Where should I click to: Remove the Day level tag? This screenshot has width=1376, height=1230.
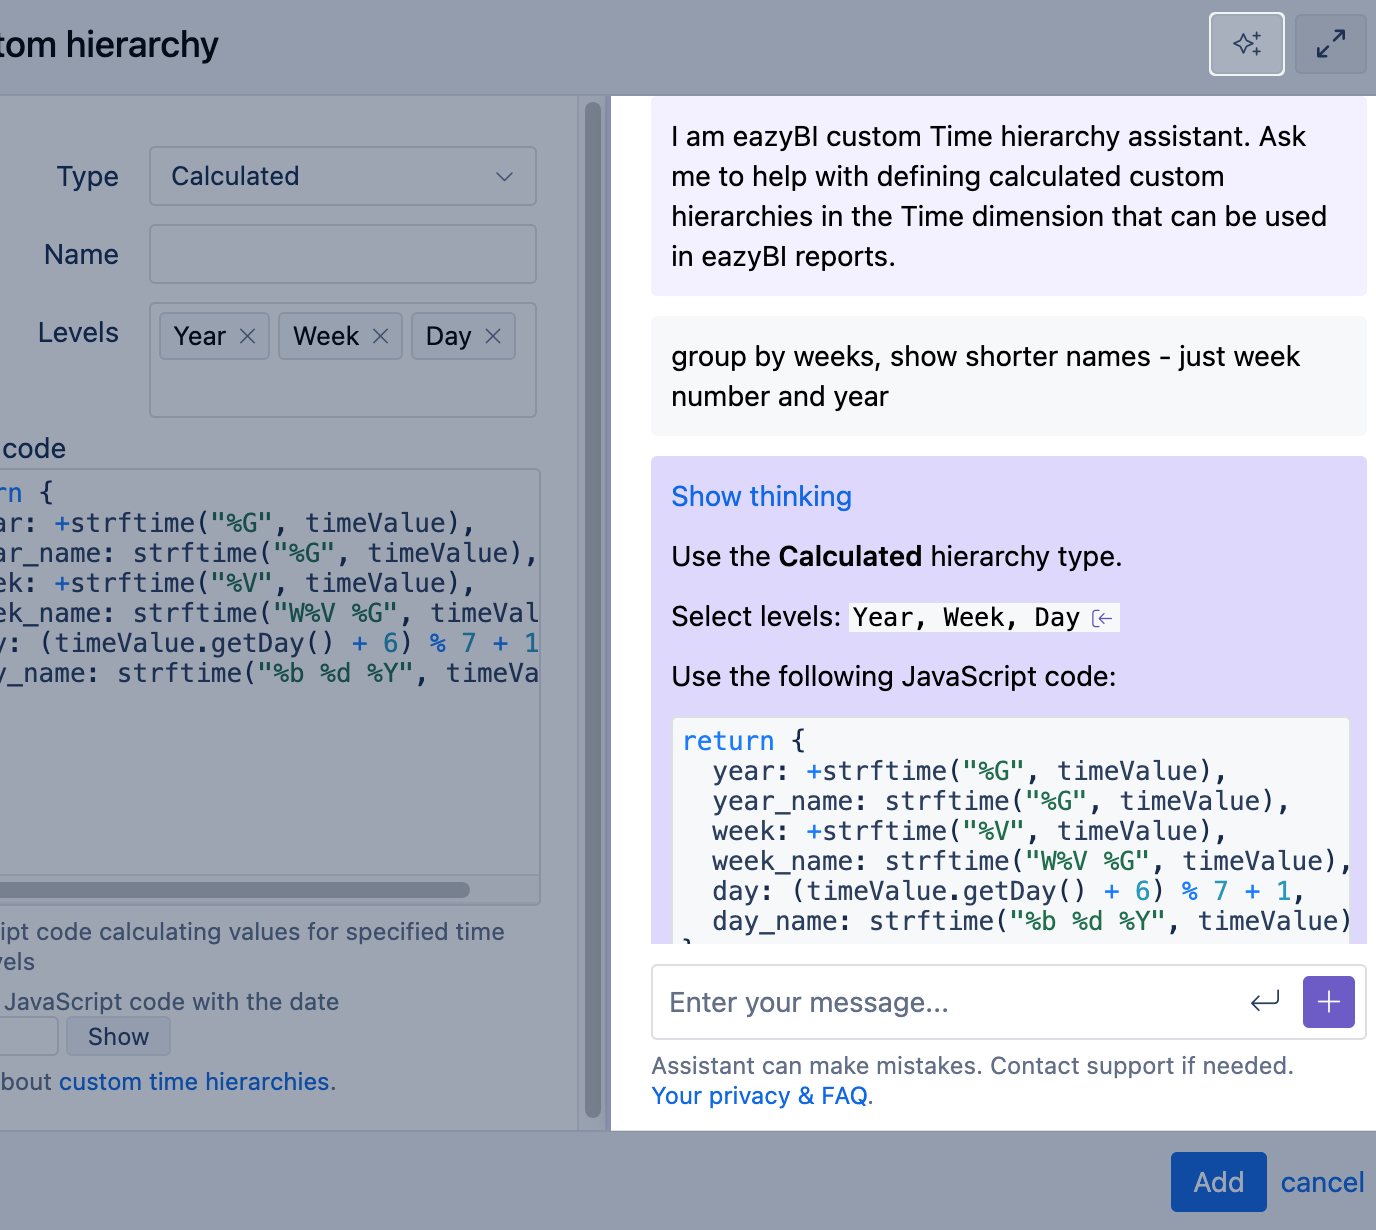[x=493, y=336]
